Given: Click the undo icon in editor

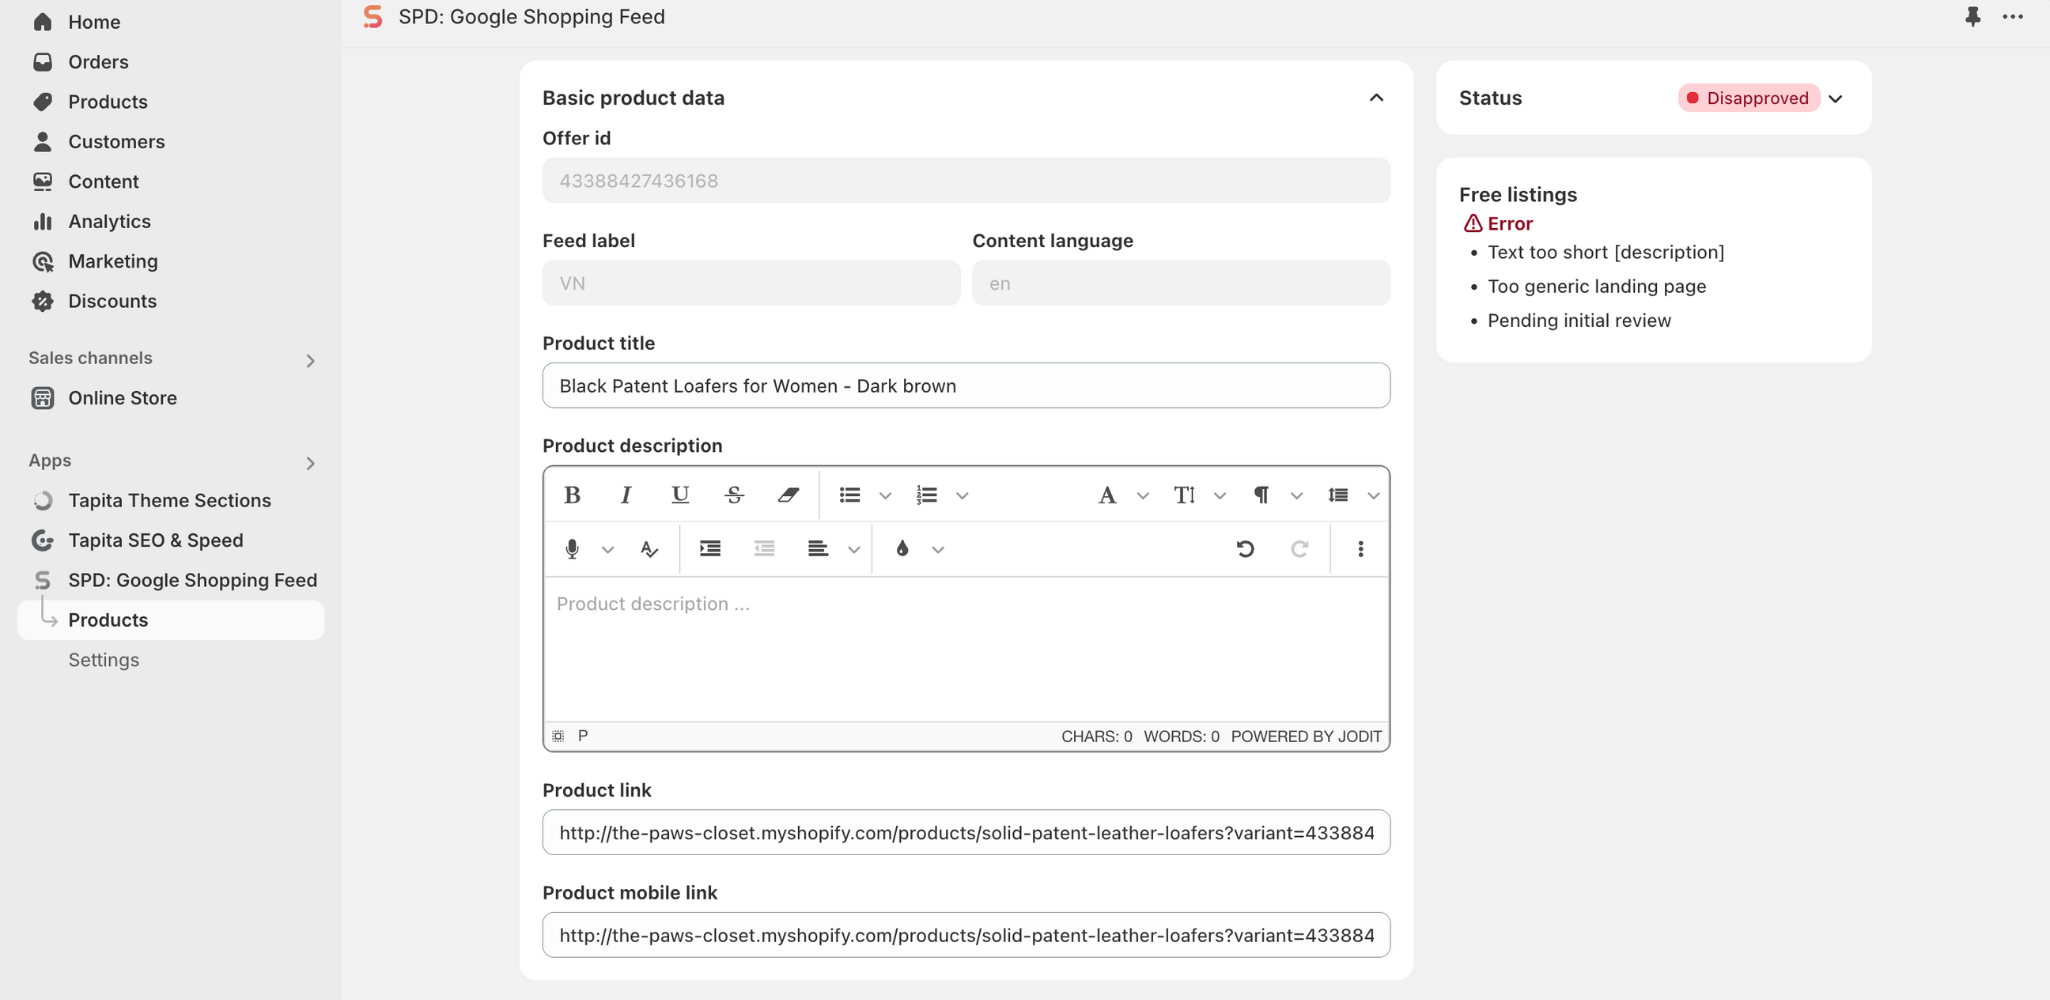Looking at the screenshot, I should (x=1245, y=549).
